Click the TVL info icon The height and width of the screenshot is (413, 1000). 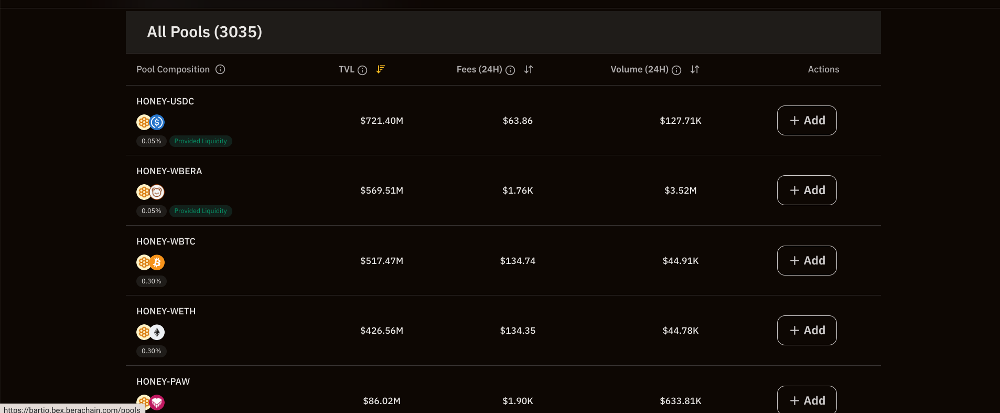tap(362, 70)
